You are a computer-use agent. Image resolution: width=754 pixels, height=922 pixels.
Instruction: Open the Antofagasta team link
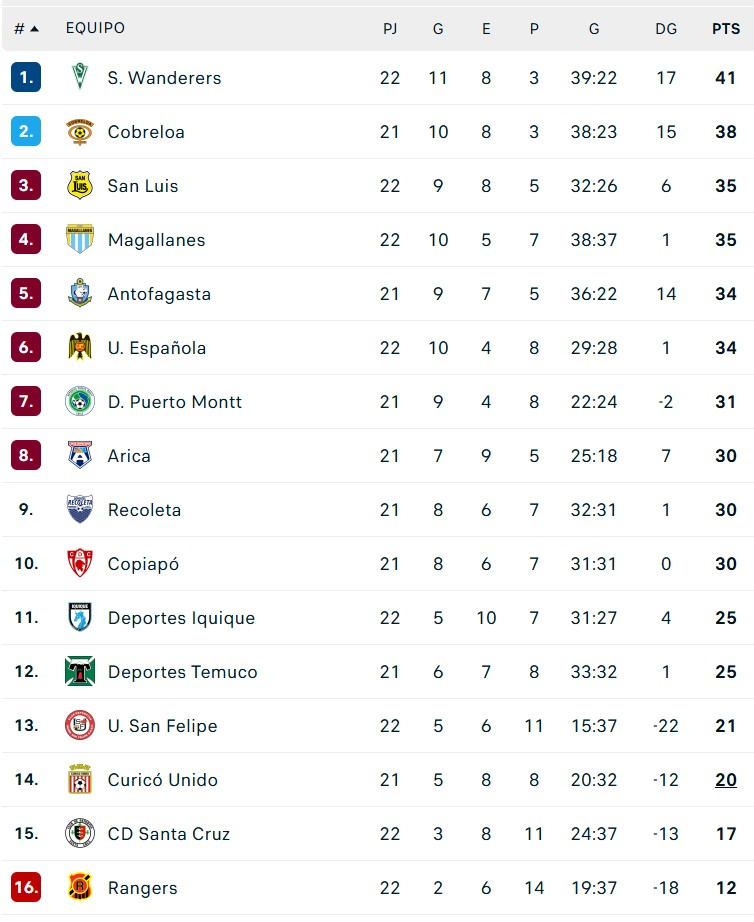coord(159,293)
